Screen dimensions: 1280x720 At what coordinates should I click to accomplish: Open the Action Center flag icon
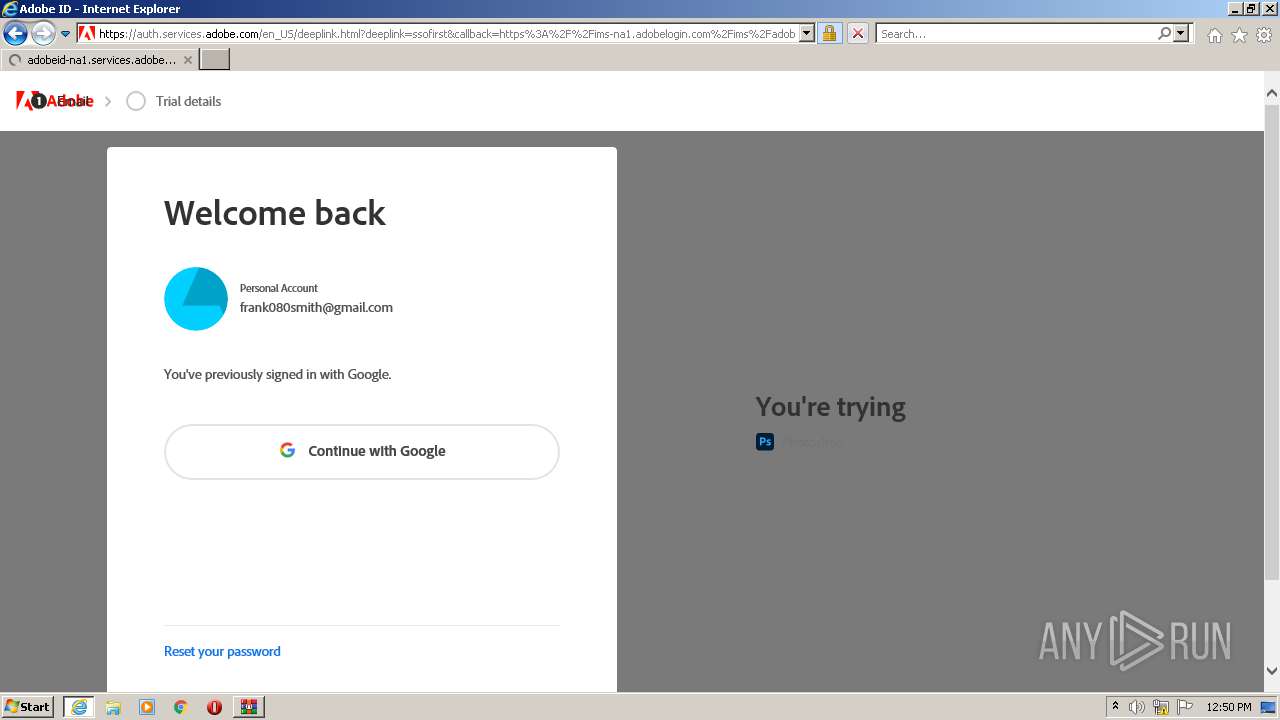pyautogui.click(x=1185, y=707)
